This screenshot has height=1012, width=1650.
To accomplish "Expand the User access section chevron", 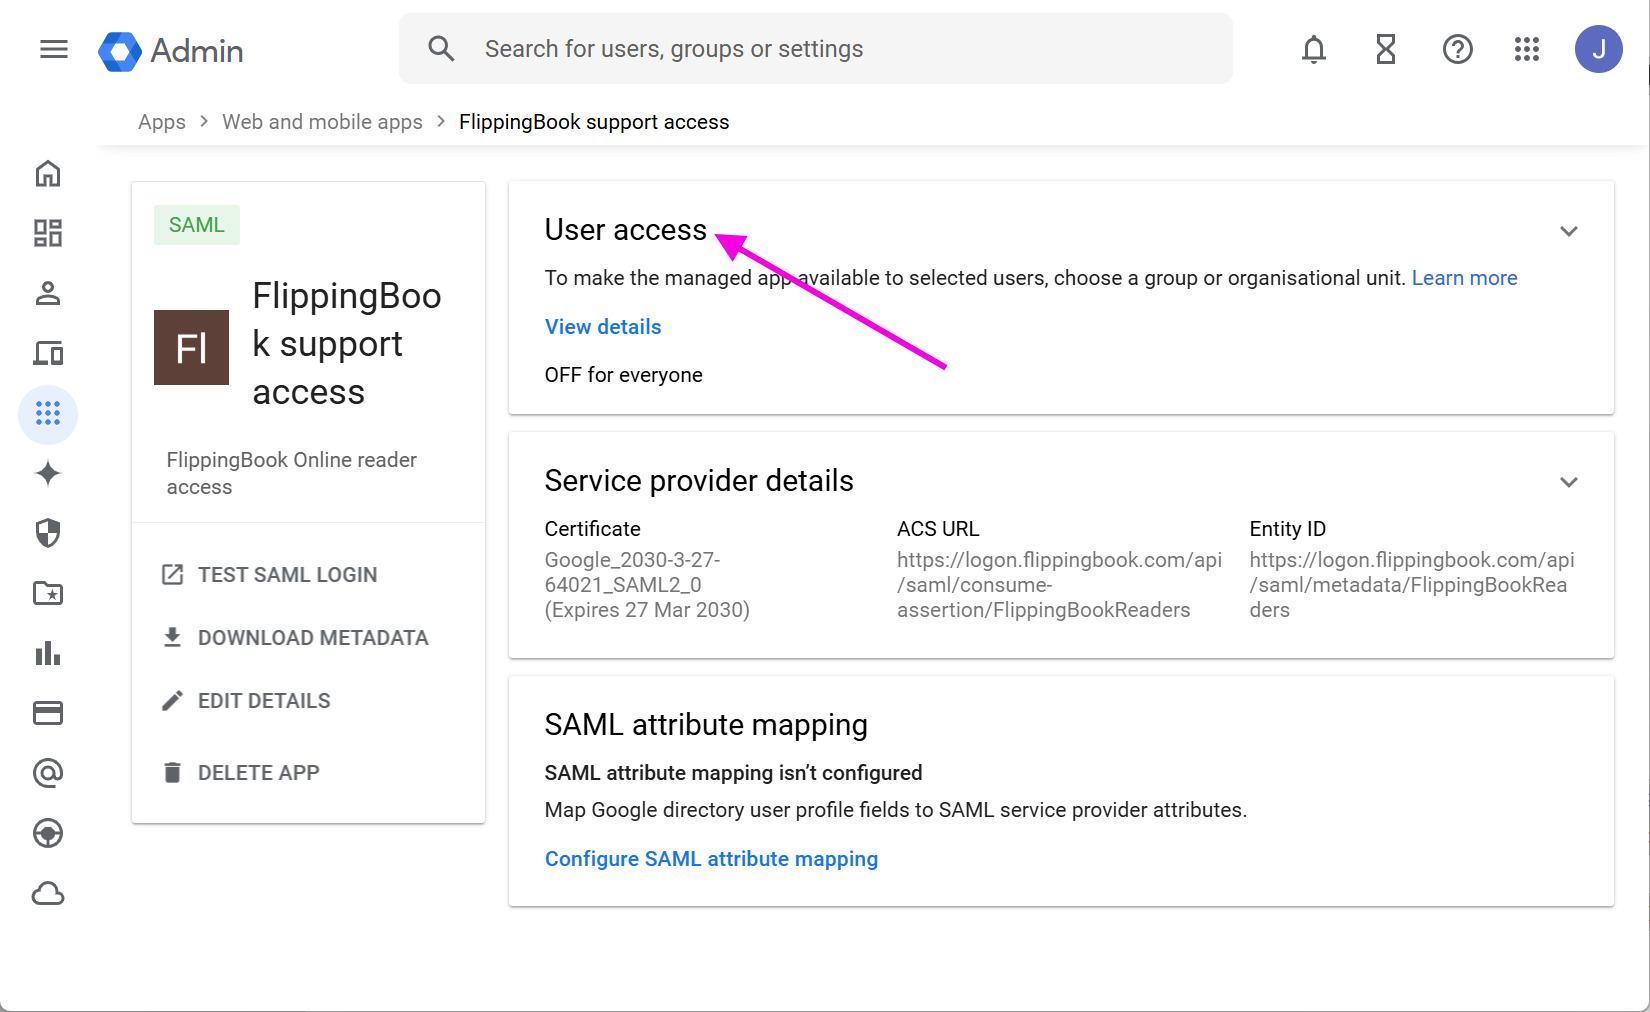I will tap(1569, 231).
